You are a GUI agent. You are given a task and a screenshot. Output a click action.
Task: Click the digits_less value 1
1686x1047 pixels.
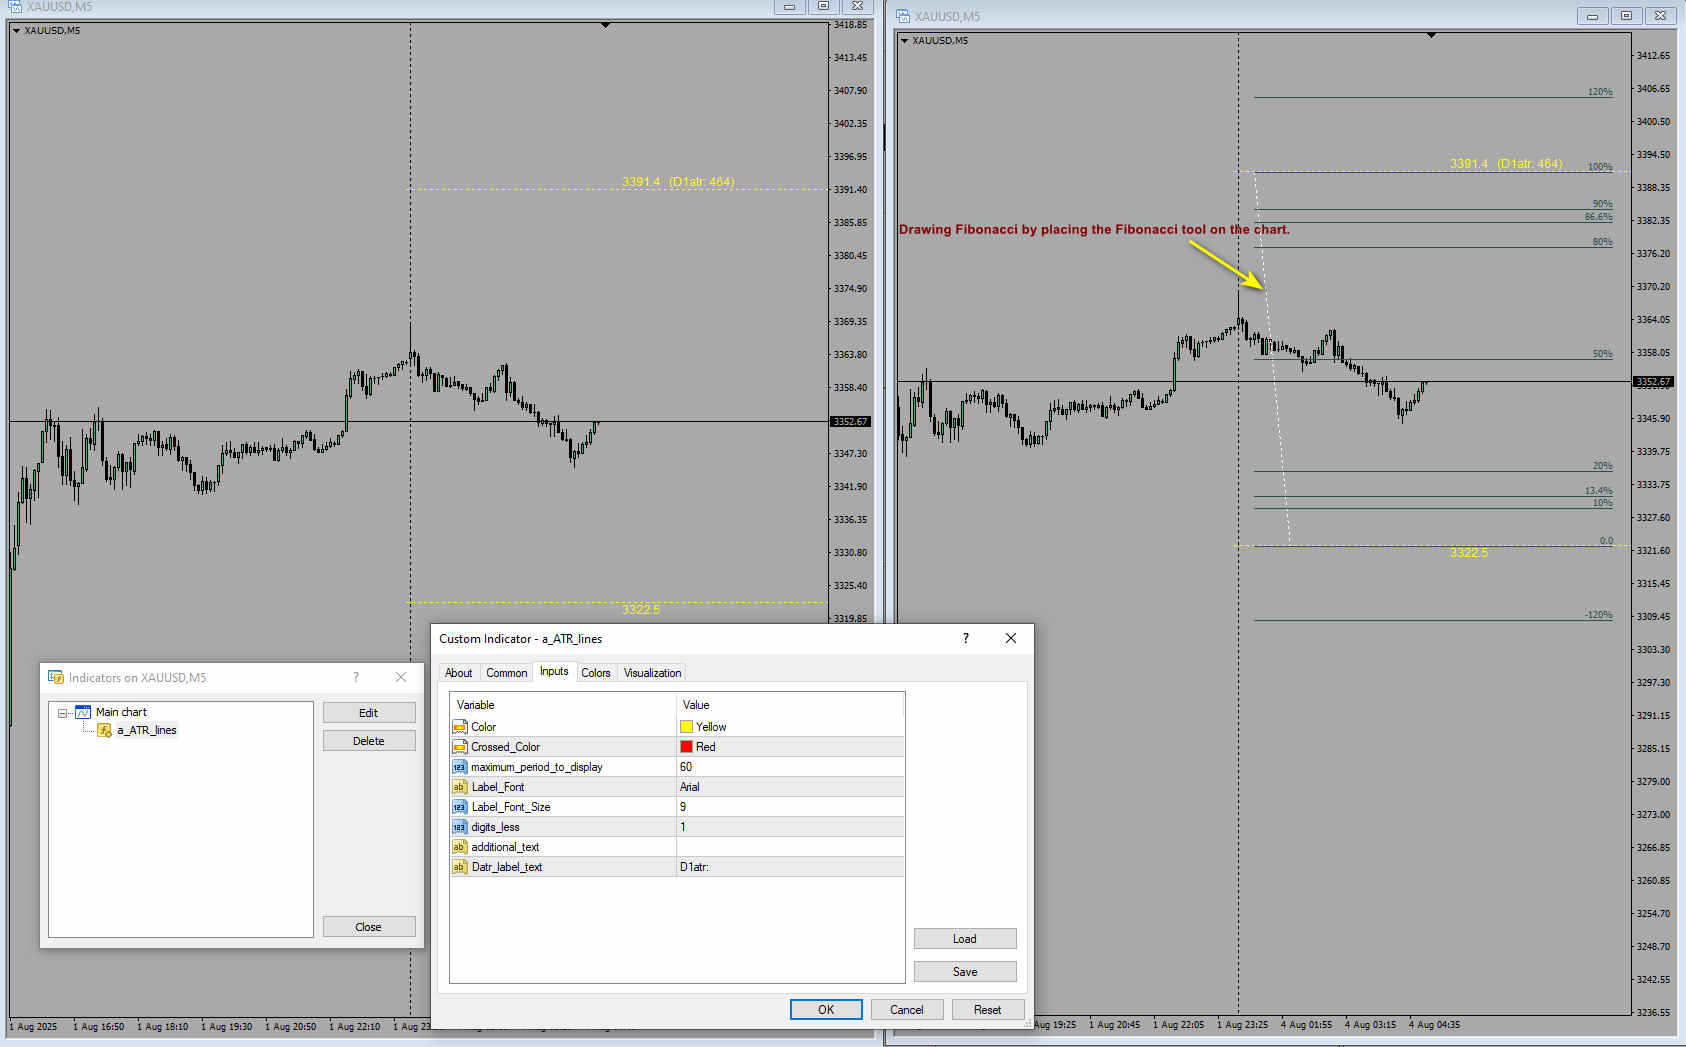coord(790,827)
